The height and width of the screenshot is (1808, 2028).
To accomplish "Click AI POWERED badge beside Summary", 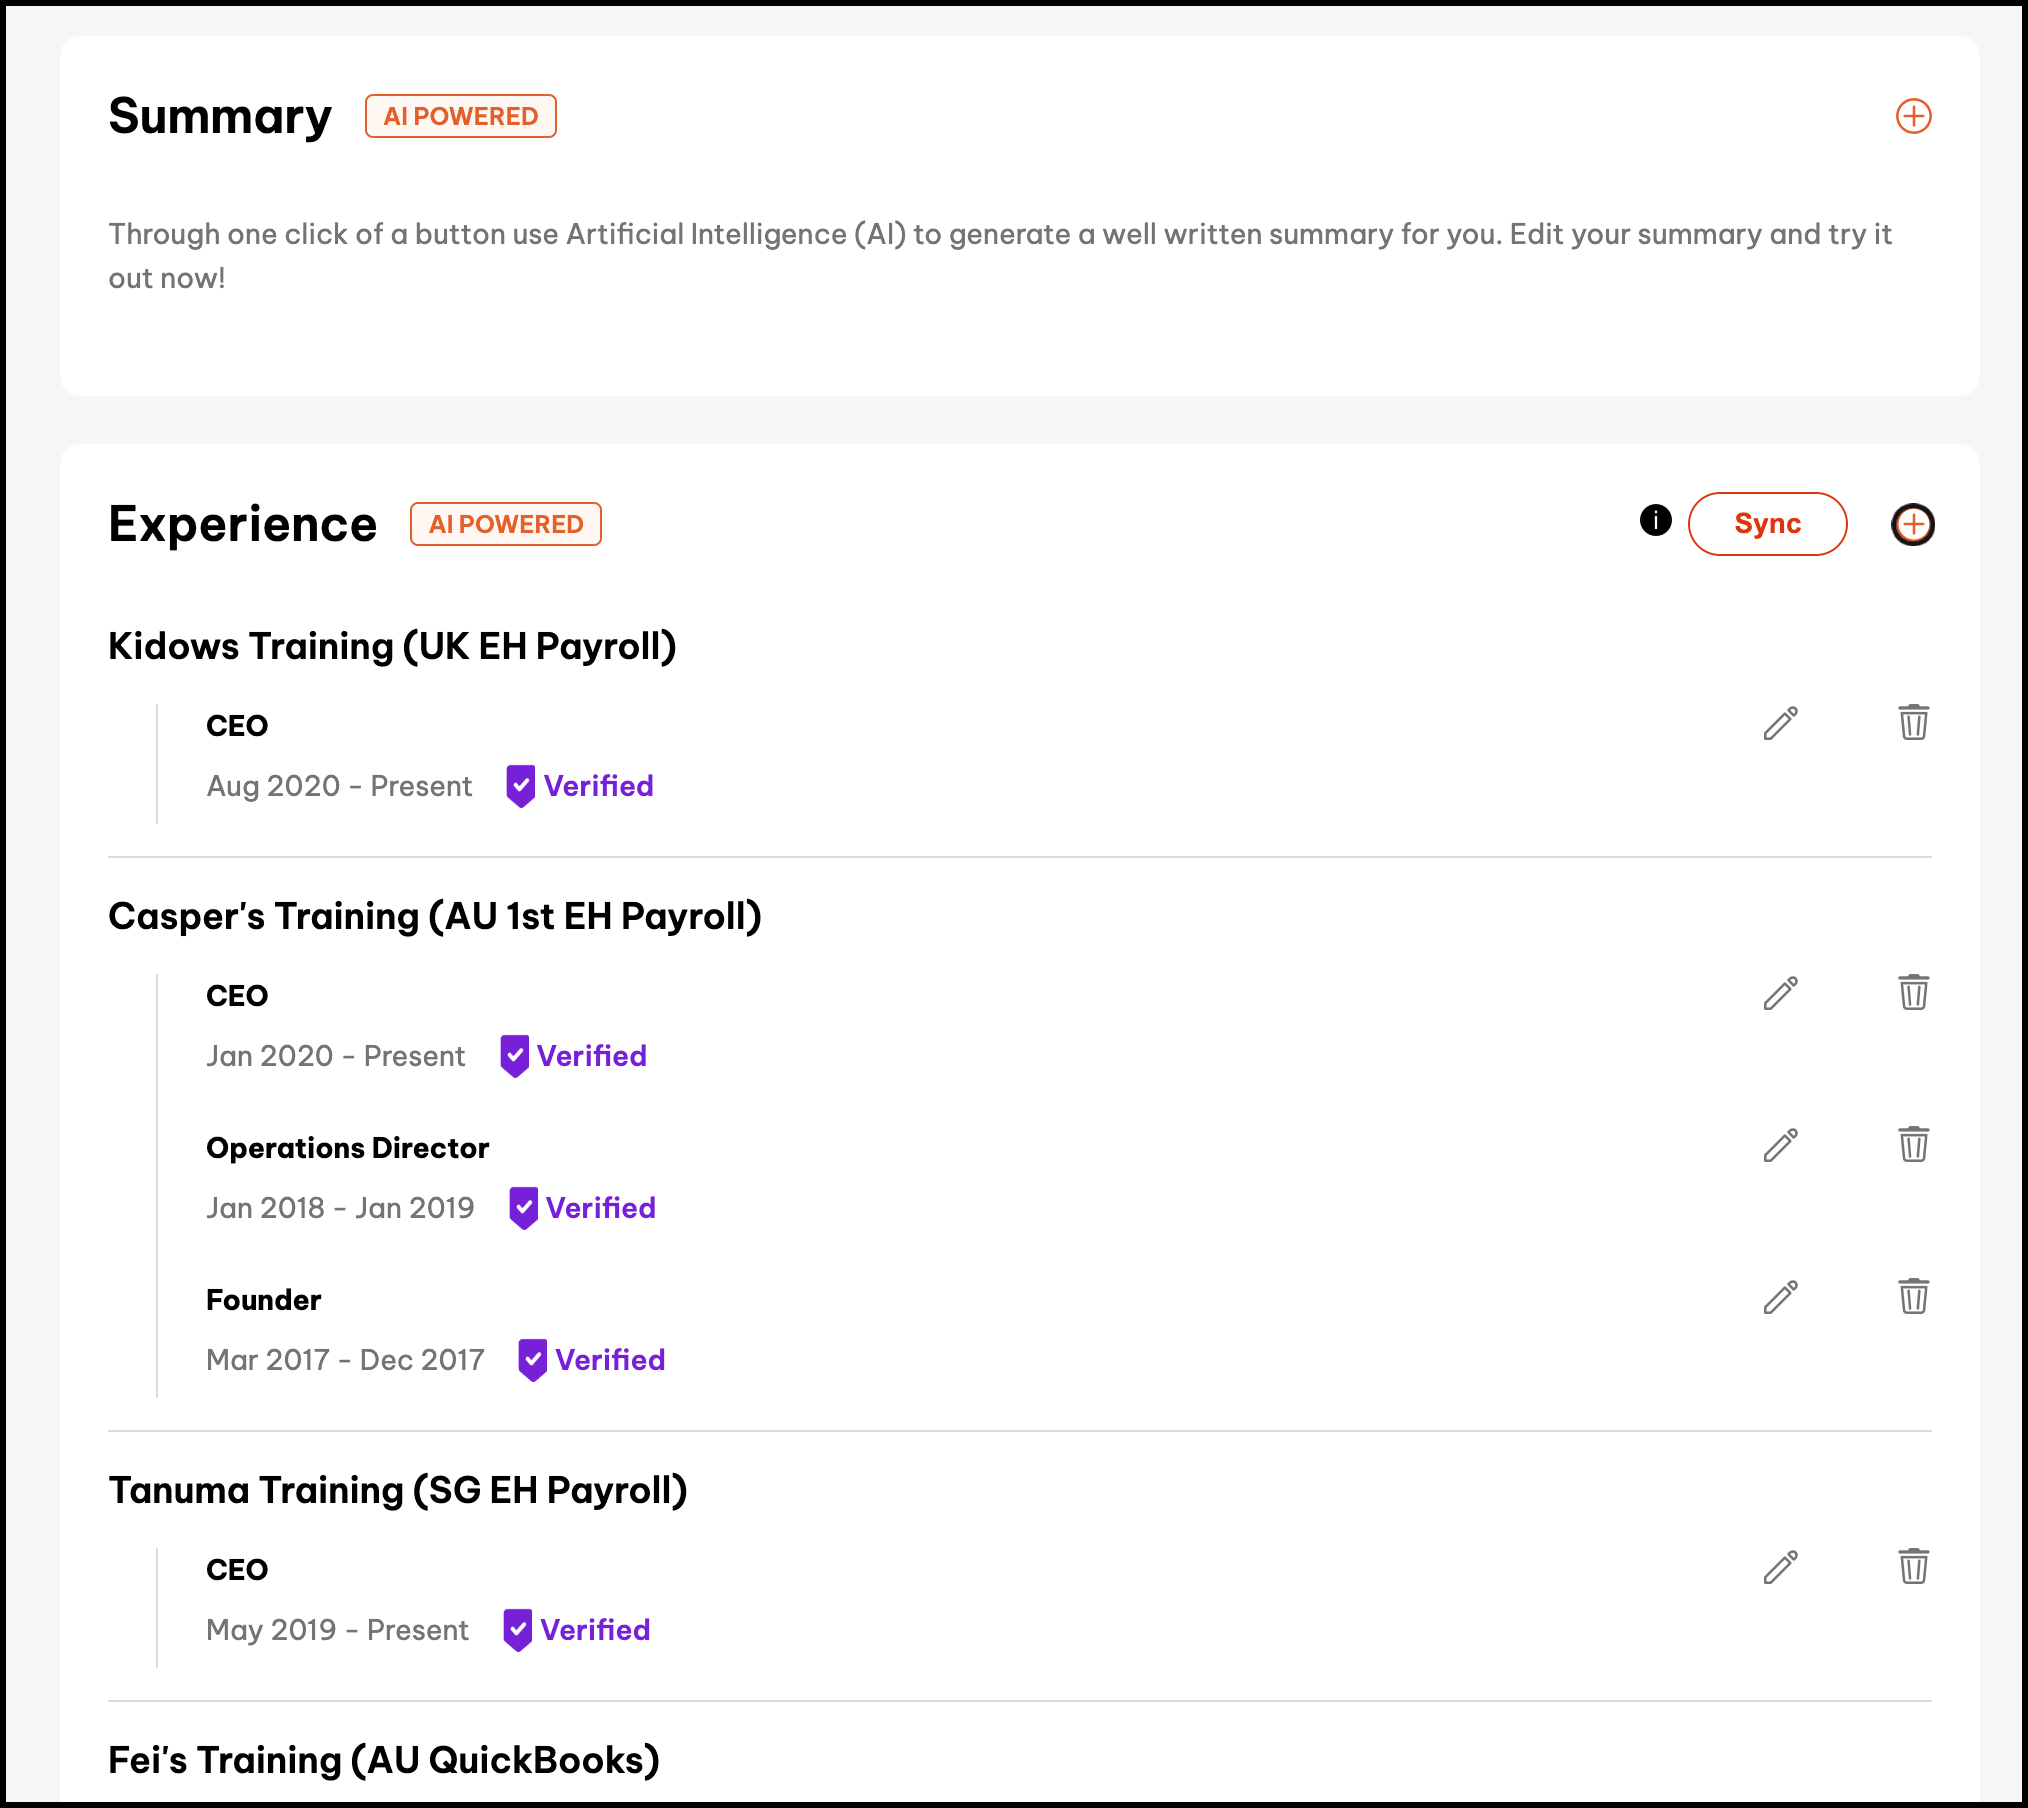I will [460, 116].
